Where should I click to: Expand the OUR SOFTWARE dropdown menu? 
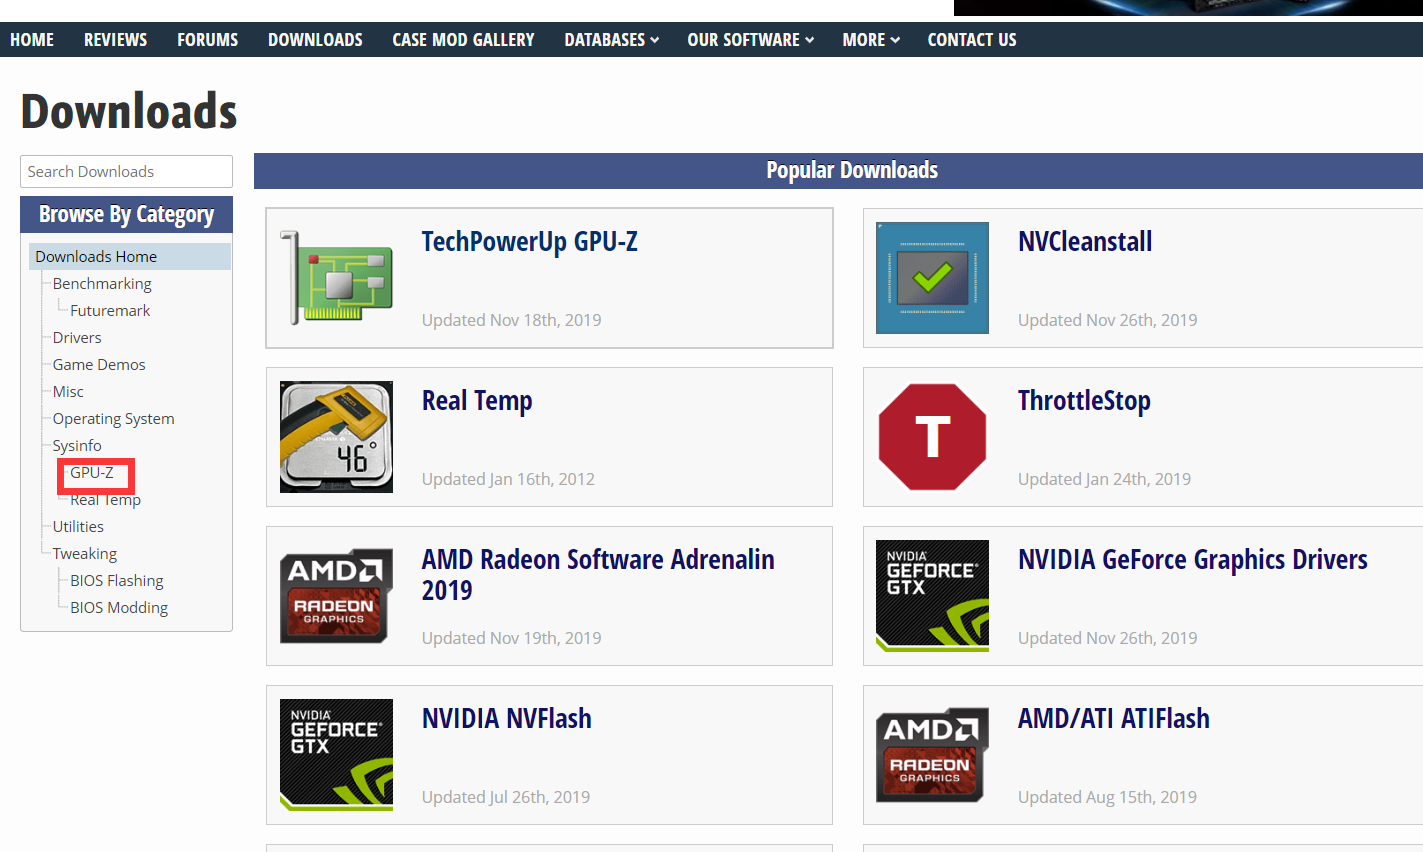(x=751, y=40)
